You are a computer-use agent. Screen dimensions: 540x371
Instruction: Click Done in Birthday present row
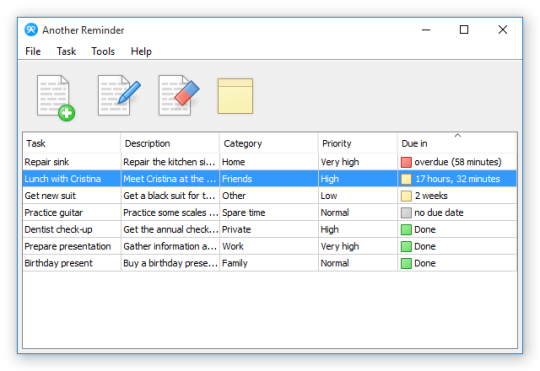425,263
